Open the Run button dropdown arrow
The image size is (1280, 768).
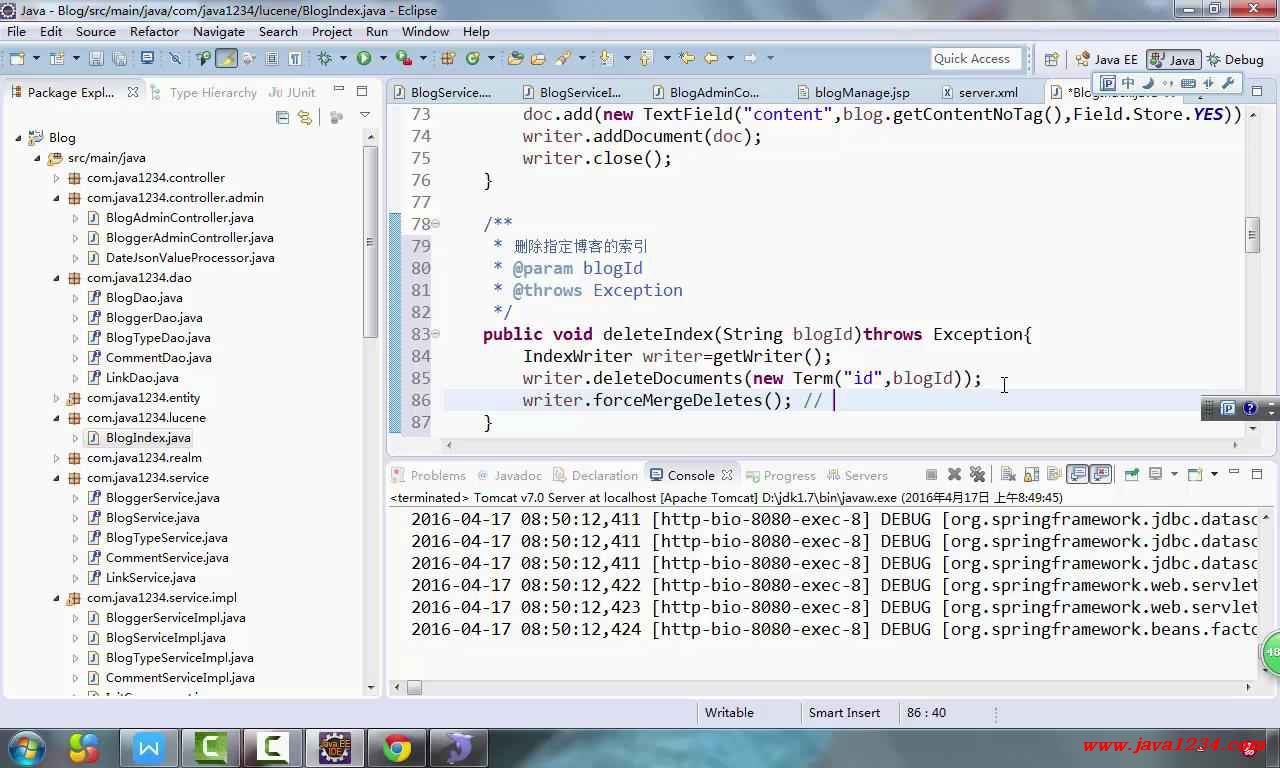point(383,58)
